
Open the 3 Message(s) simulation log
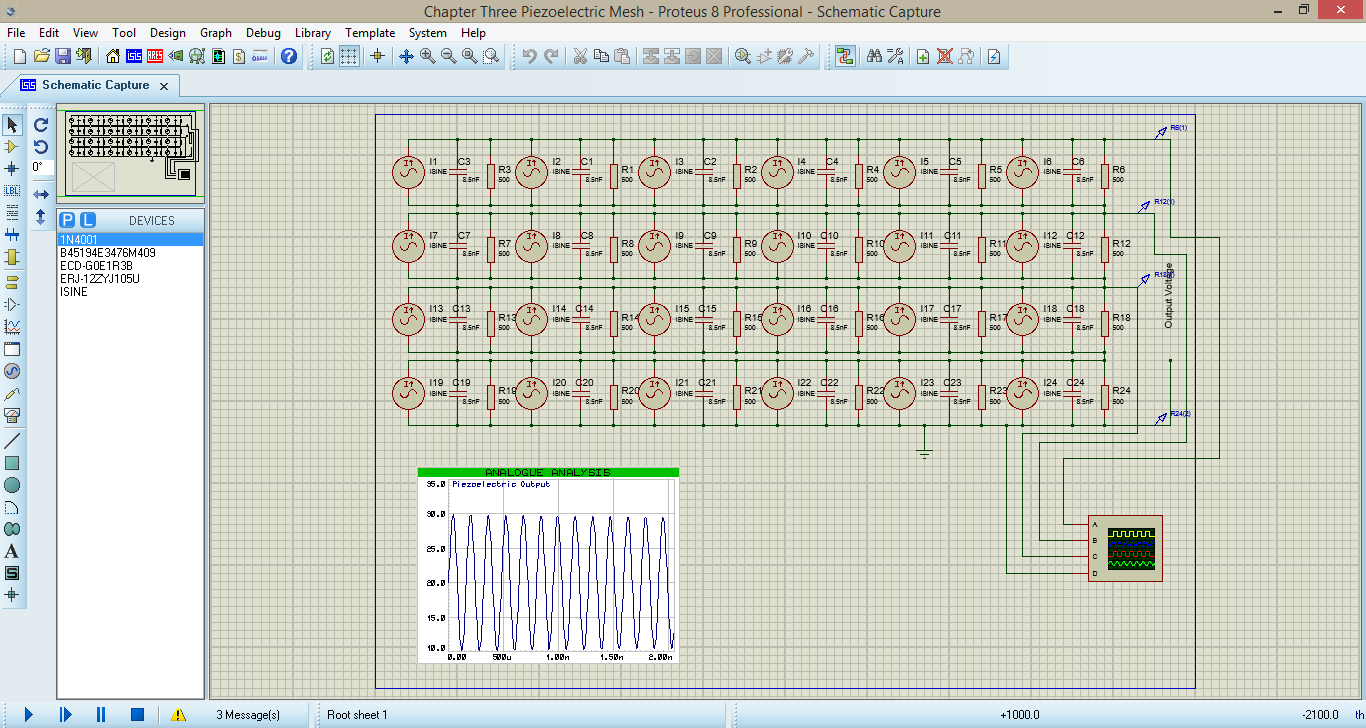click(248, 715)
